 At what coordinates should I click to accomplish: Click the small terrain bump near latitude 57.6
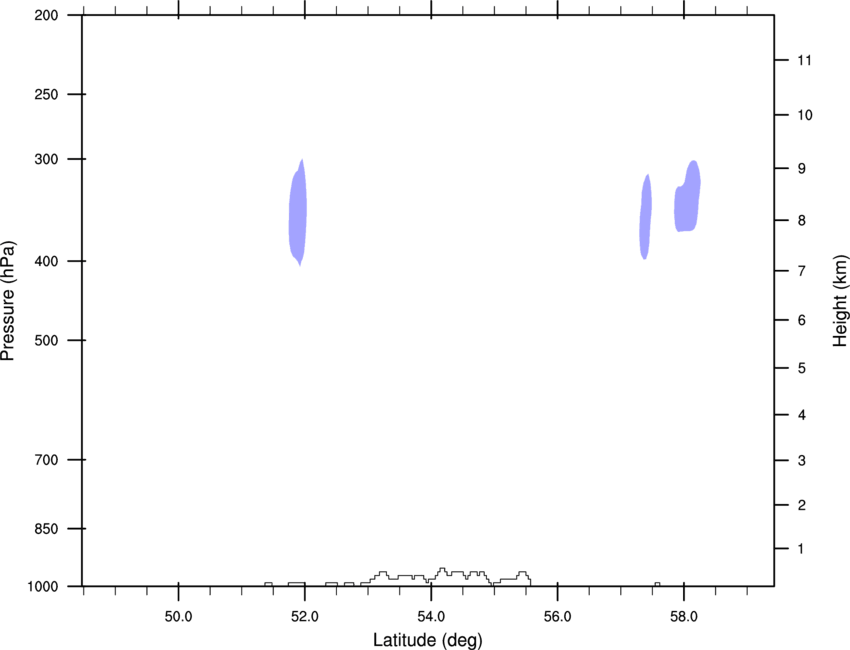[657, 584]
